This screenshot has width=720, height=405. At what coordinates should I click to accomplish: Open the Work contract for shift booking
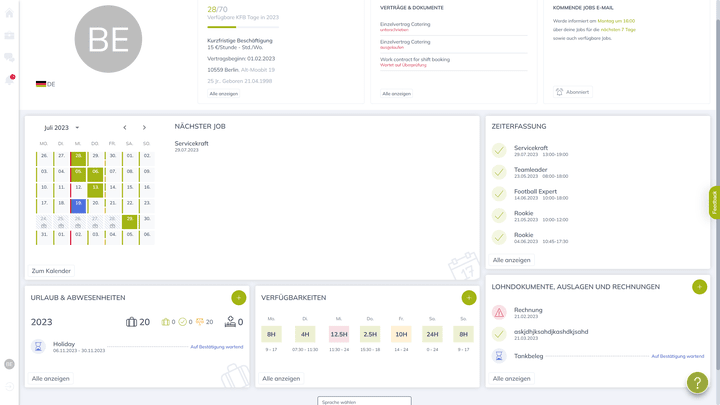click(414, 59)
